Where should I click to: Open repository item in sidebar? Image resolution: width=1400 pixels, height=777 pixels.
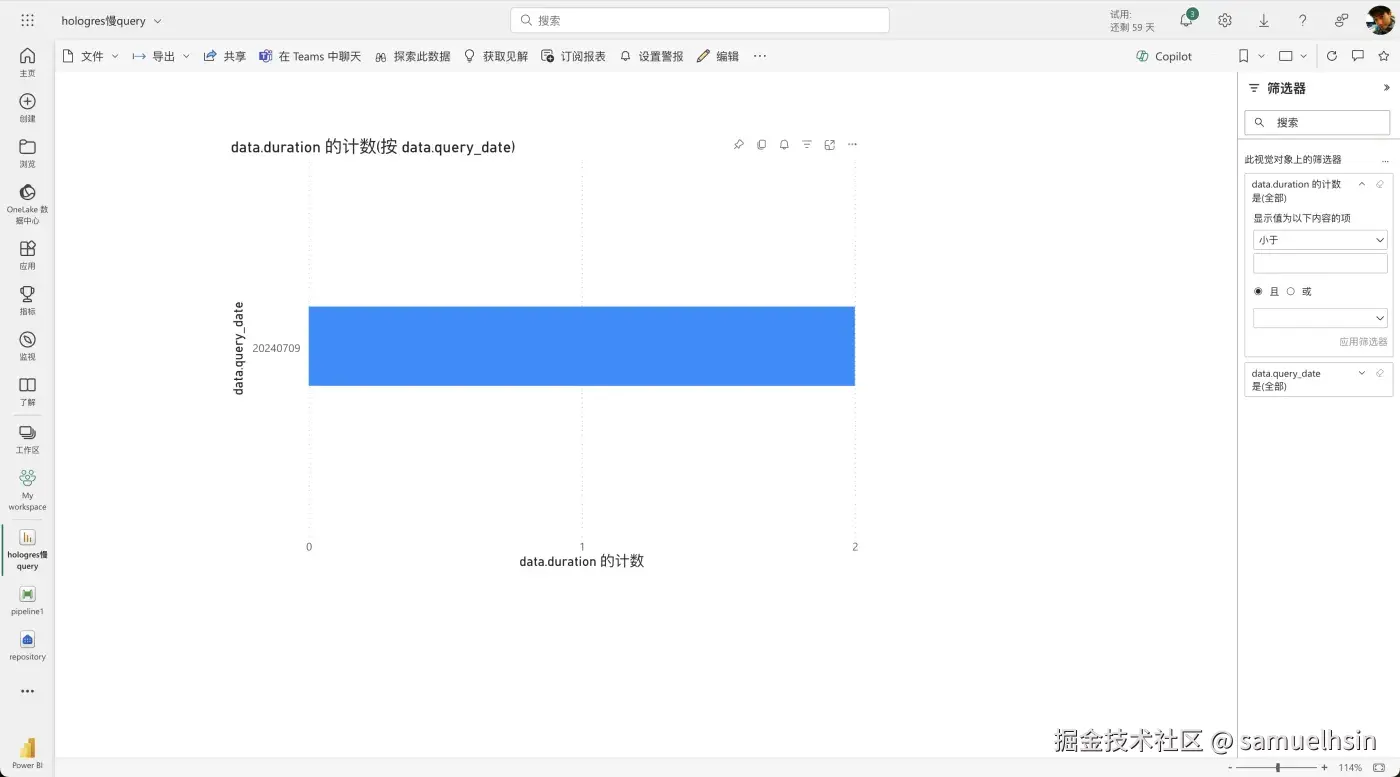[27, 646]
